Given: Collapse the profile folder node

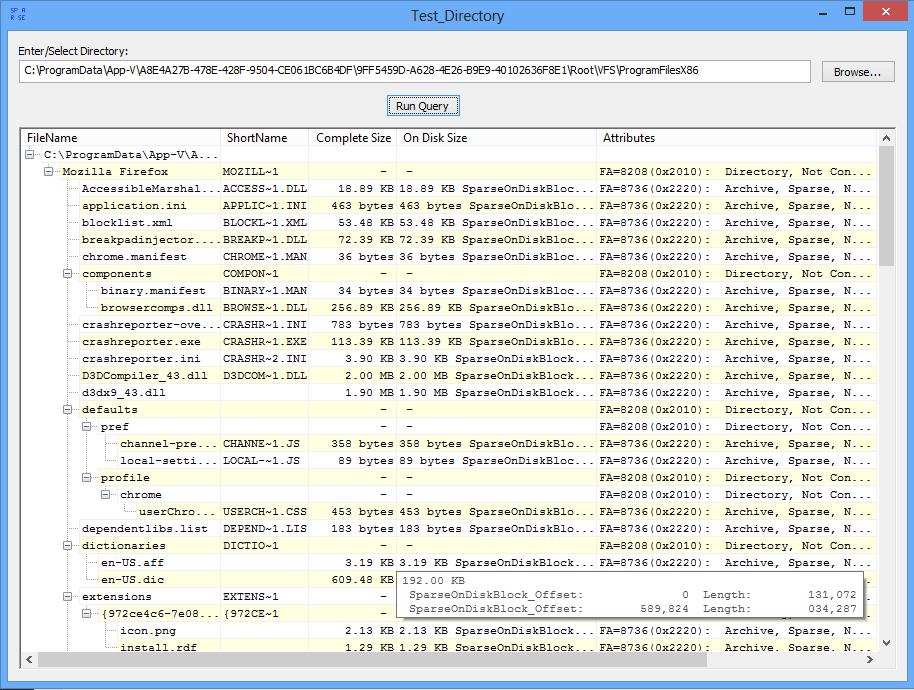Looking at the screenshot, I should pos(86,477).
